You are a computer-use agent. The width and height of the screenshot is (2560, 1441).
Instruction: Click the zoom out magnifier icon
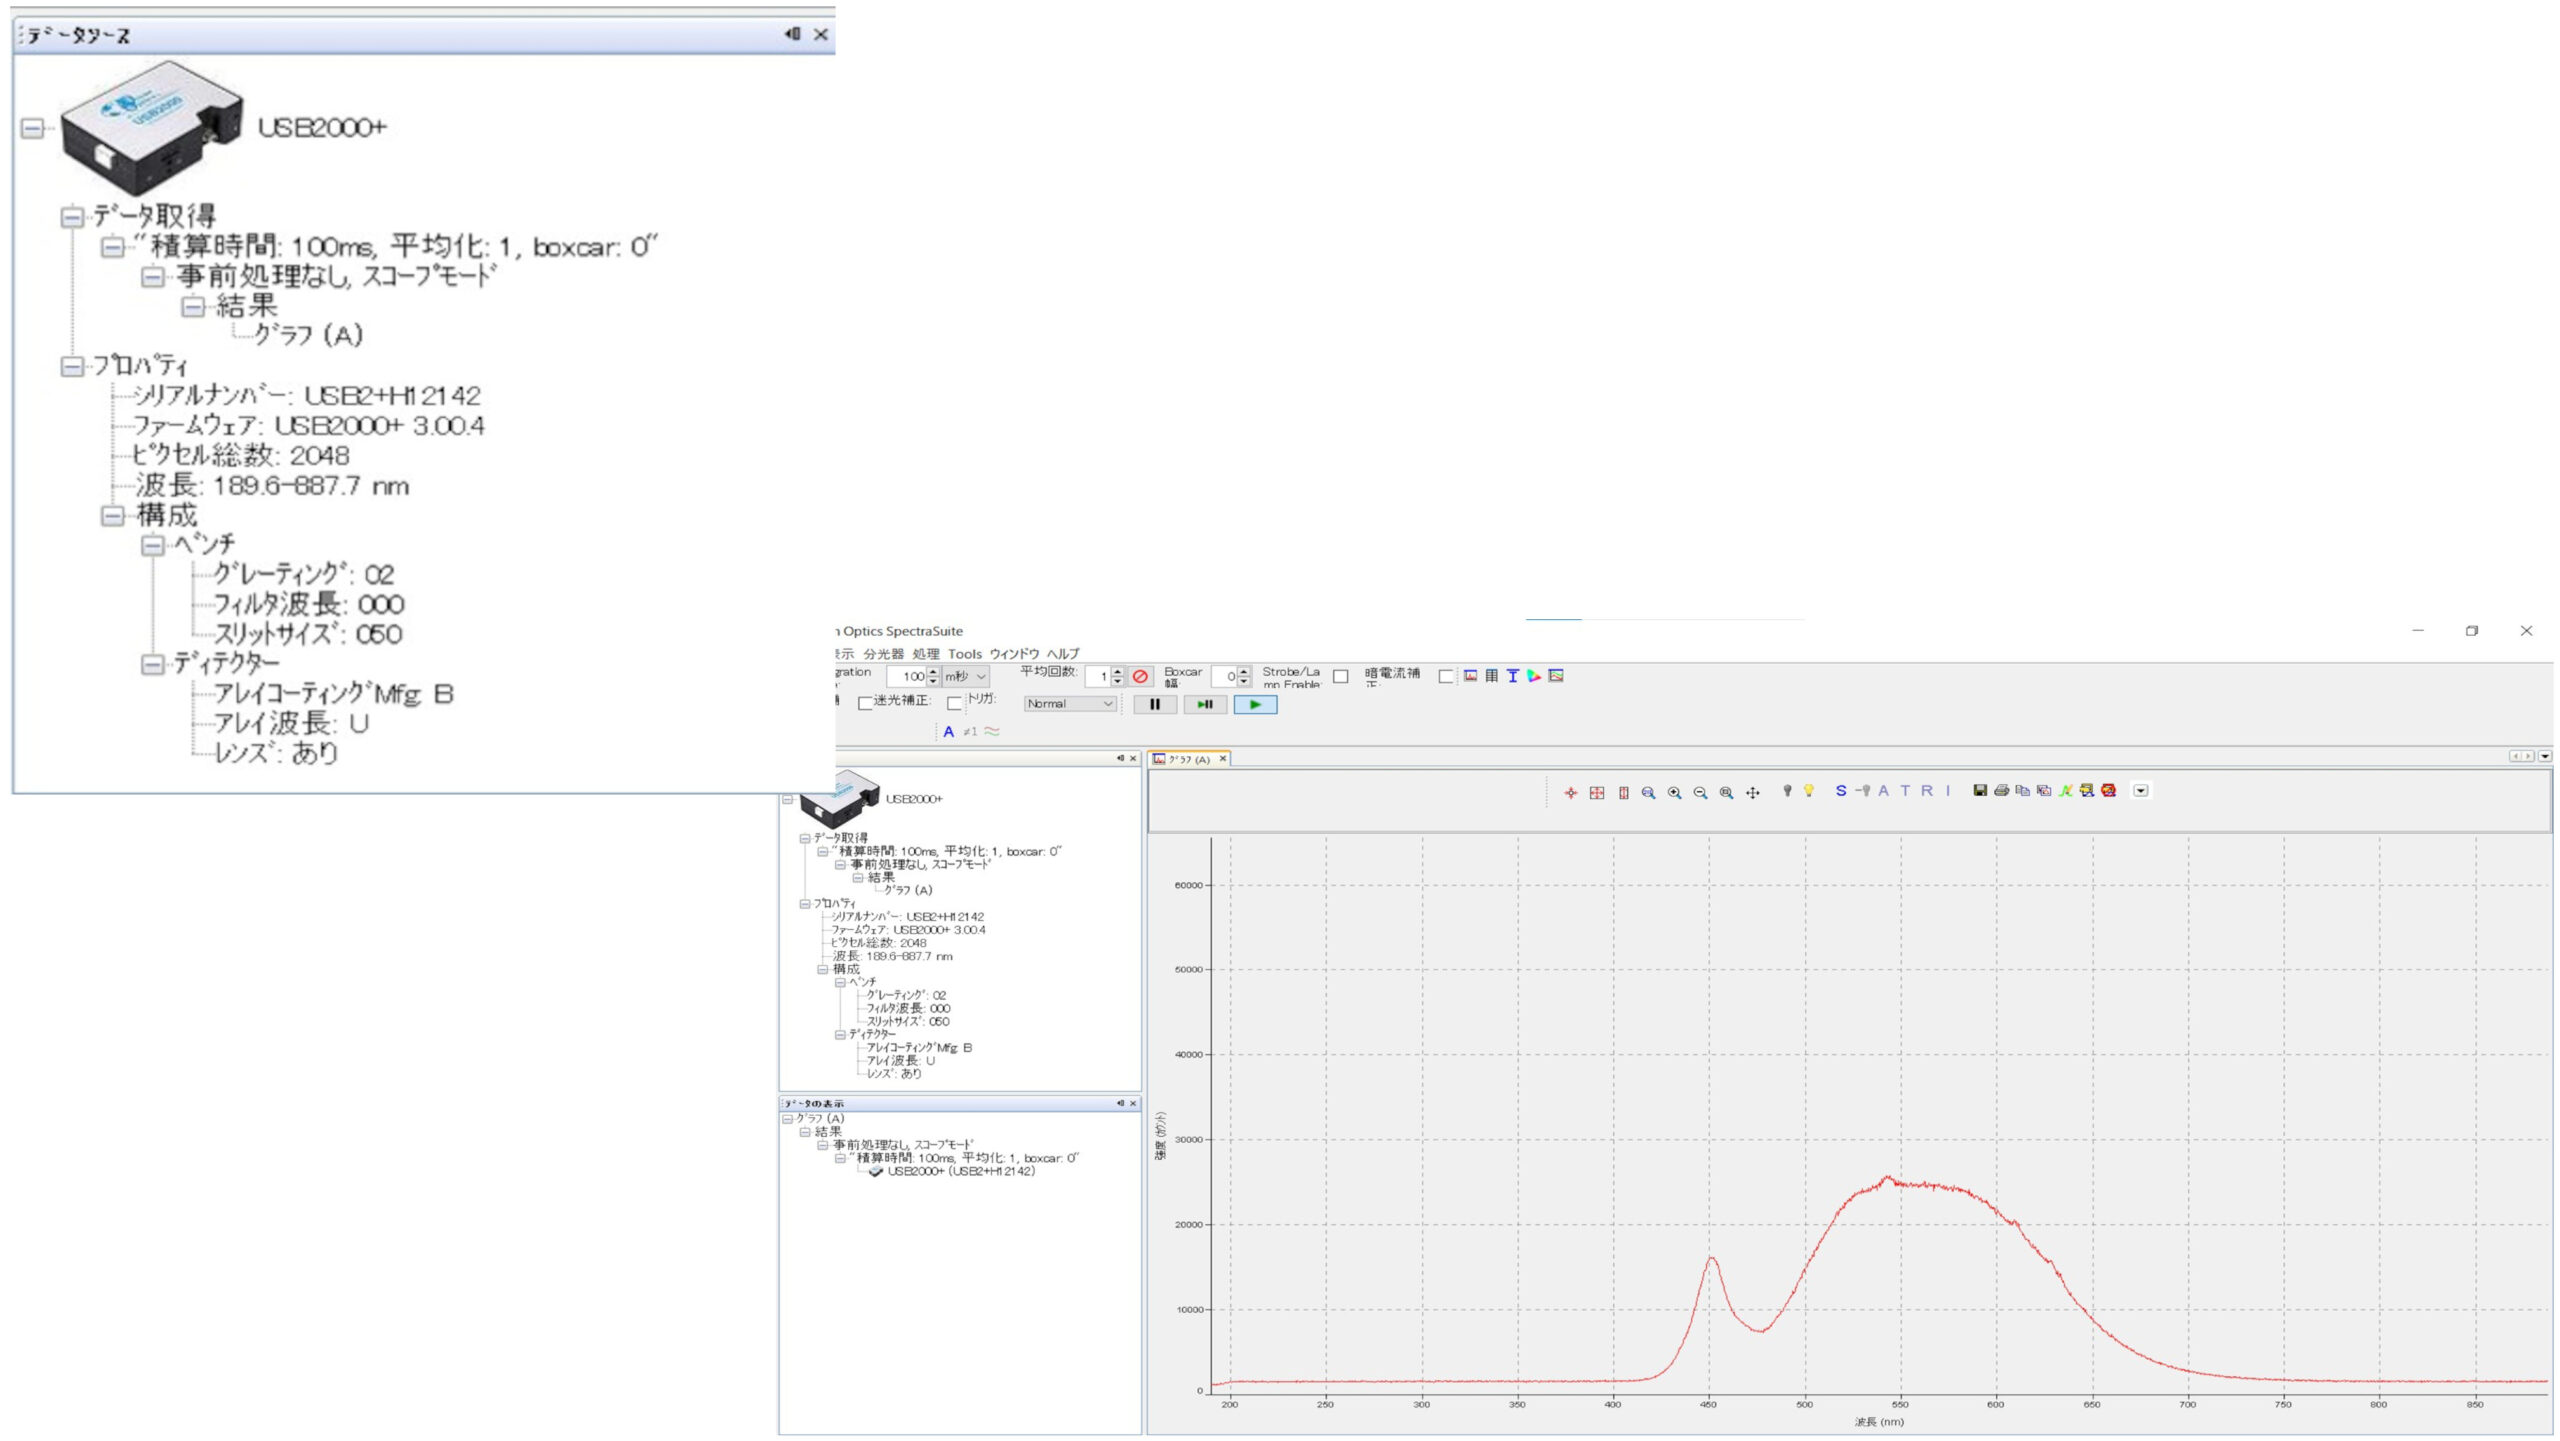coord(1700,792)
